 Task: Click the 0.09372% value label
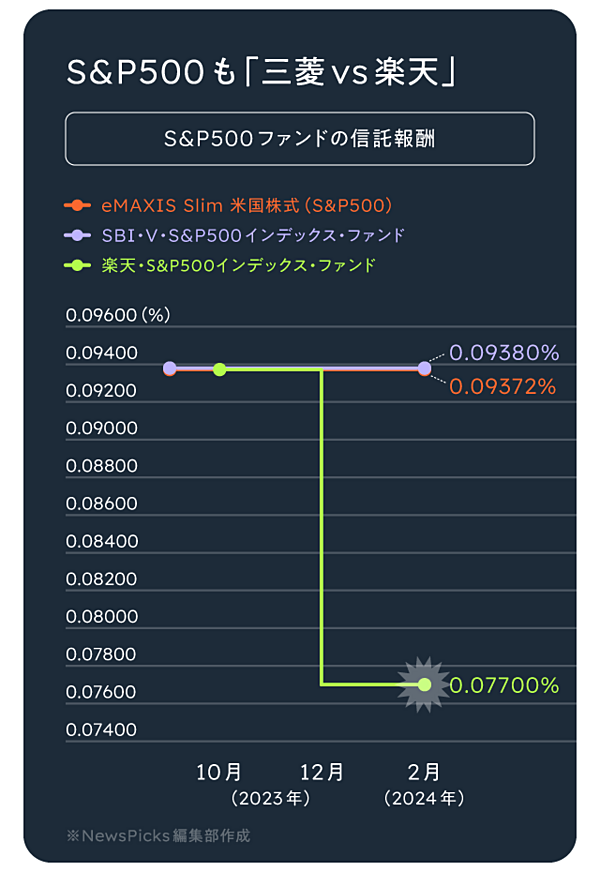click(x=503, y=387)
